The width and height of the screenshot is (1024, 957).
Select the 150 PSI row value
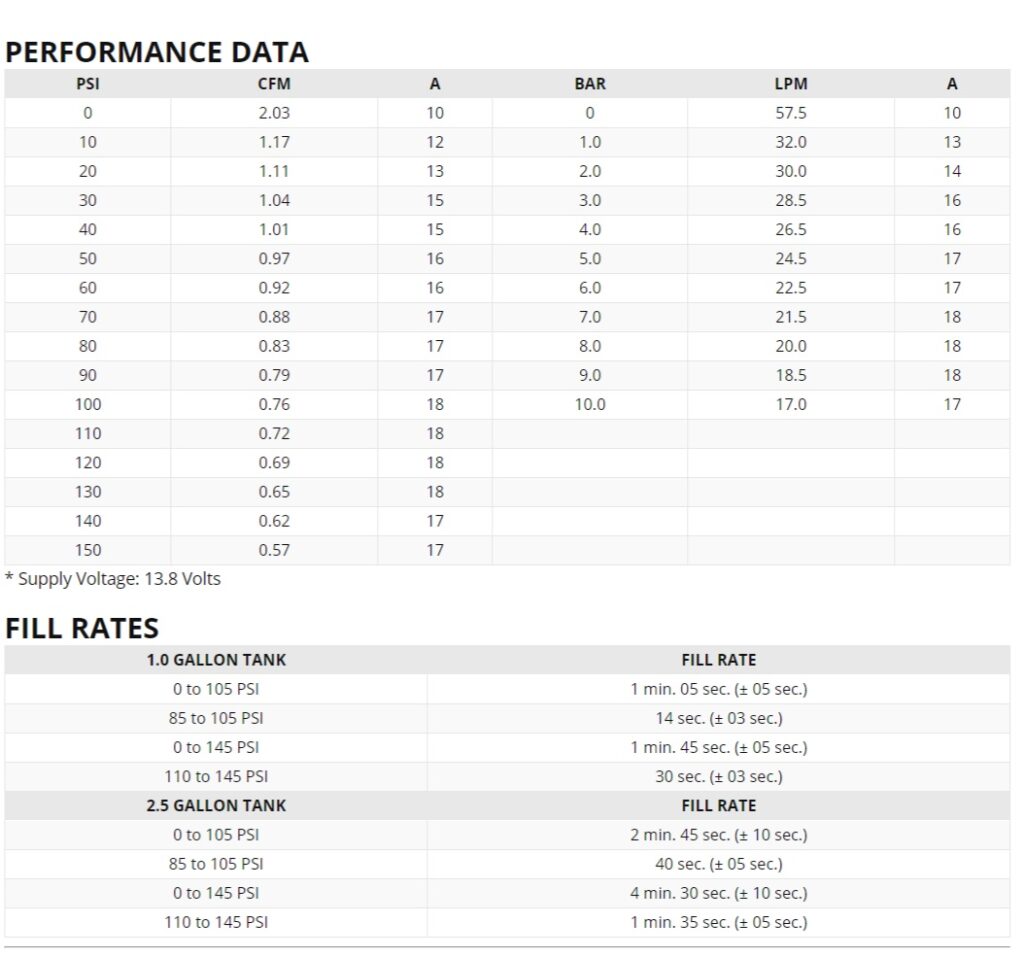pyautogui.click(x=88, y=550)
